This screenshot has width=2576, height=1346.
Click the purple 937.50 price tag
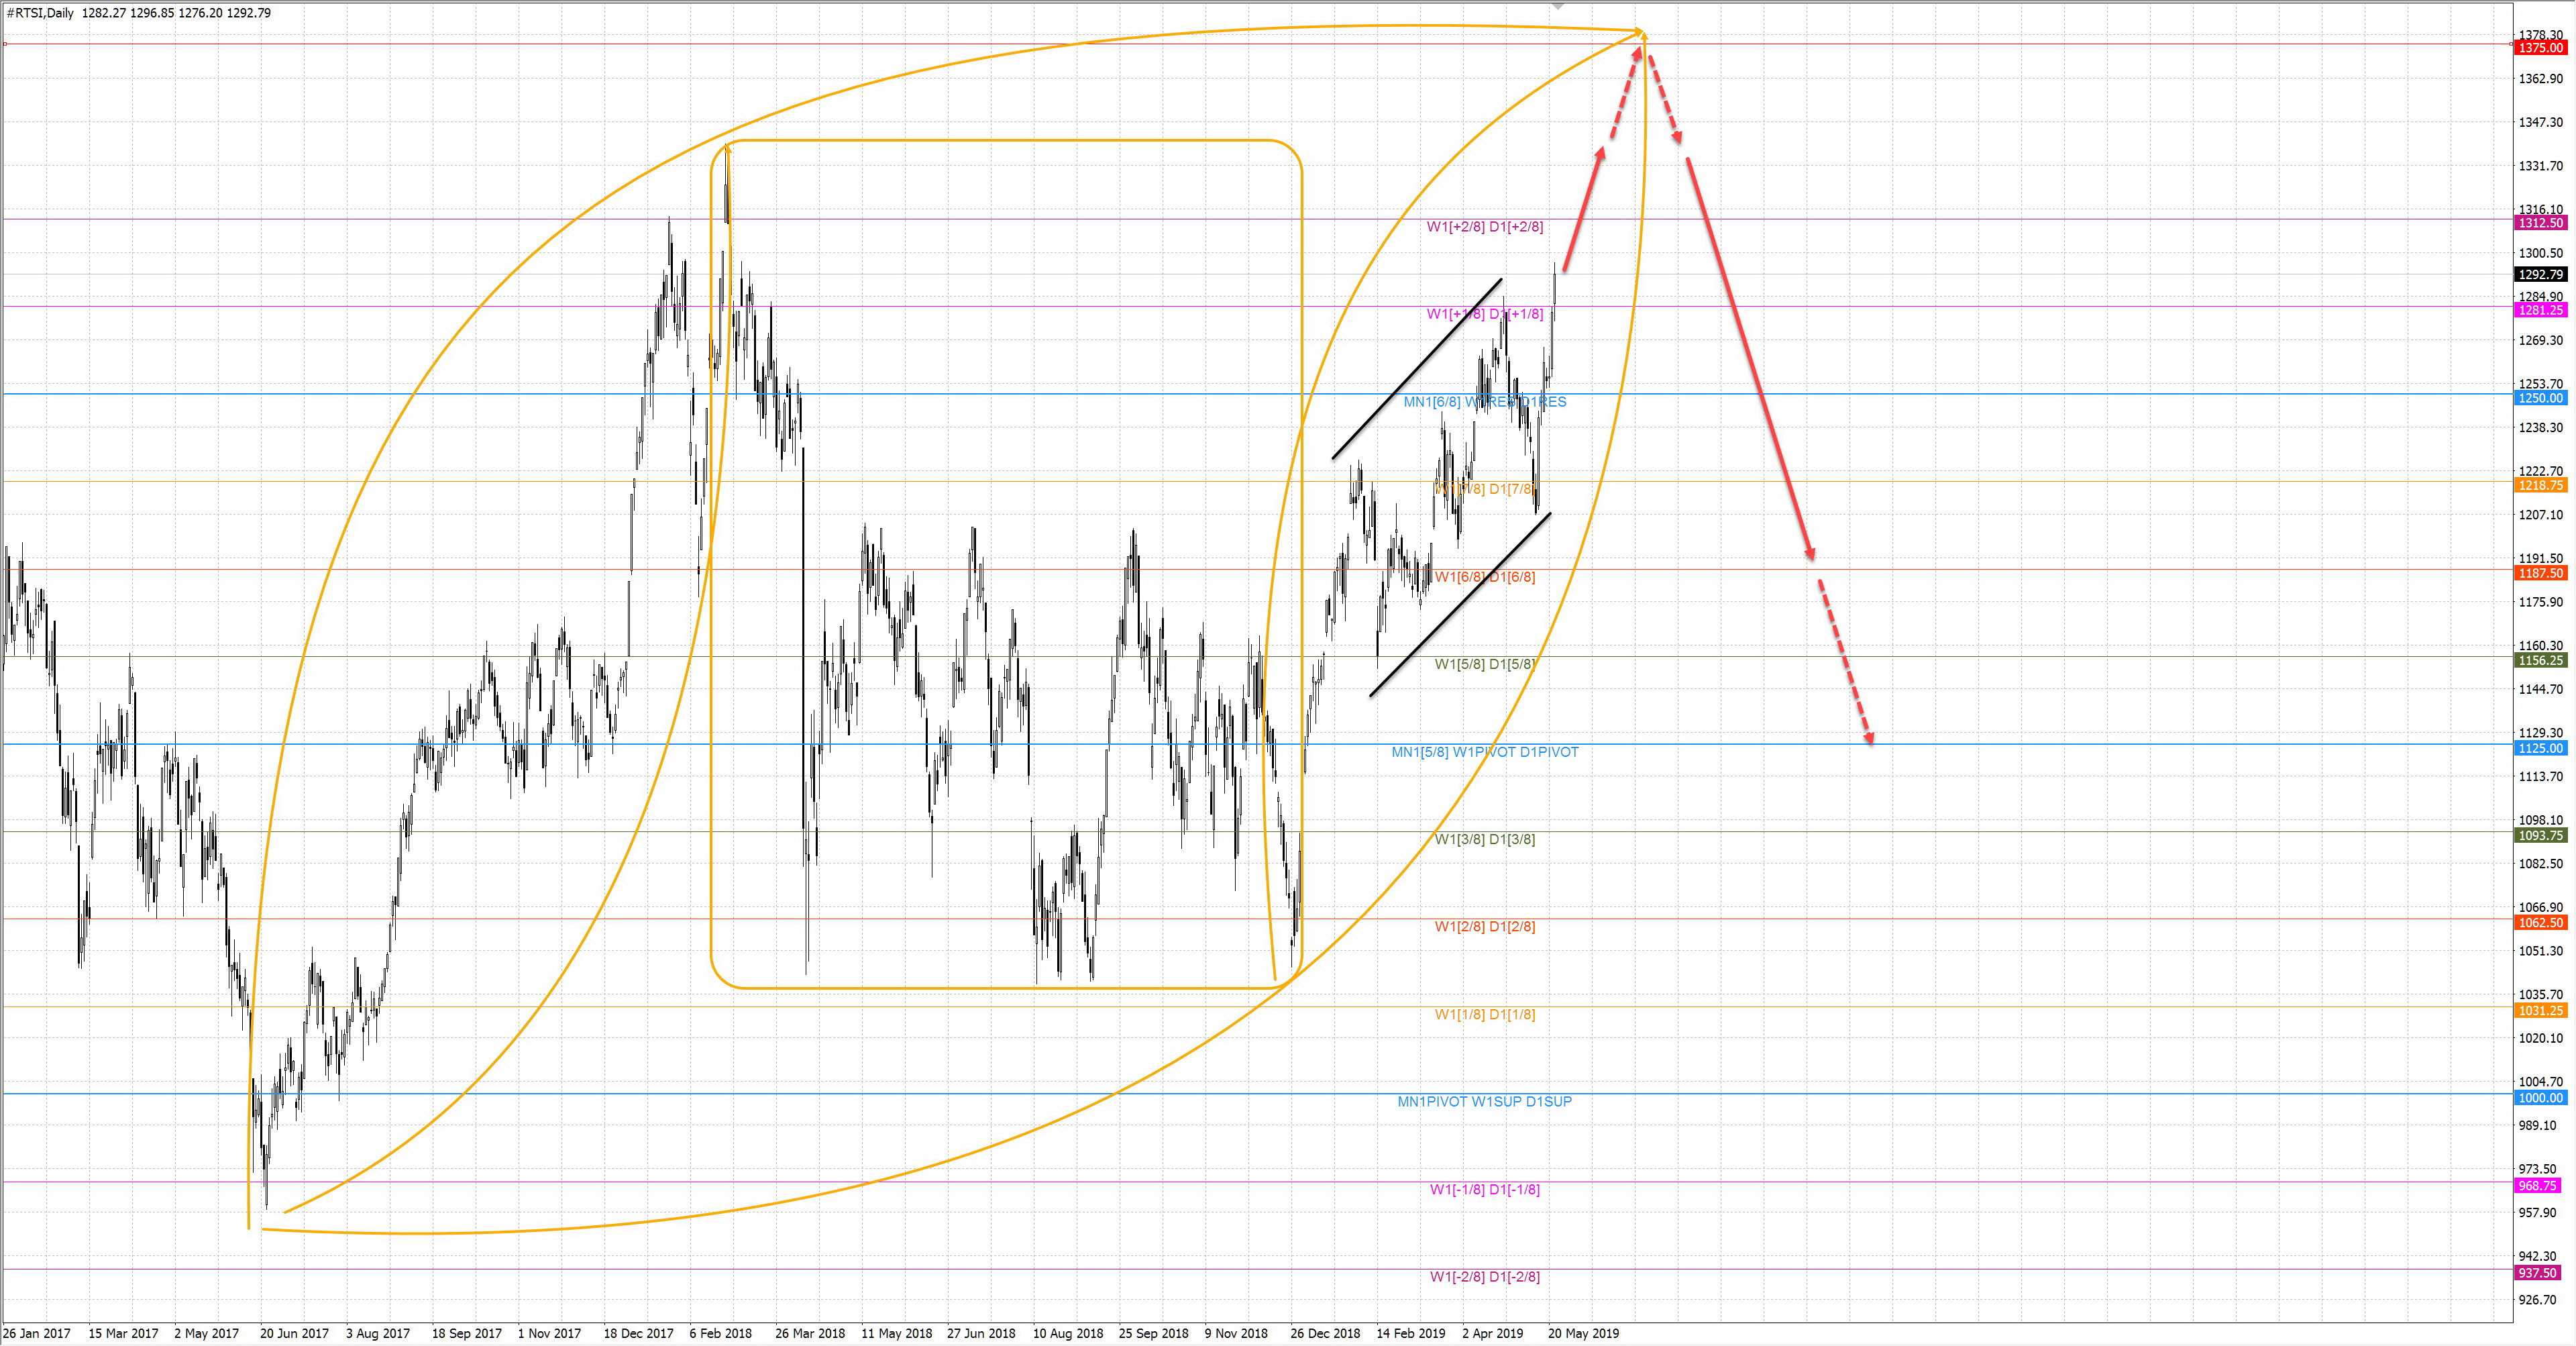(2538, 1273)
